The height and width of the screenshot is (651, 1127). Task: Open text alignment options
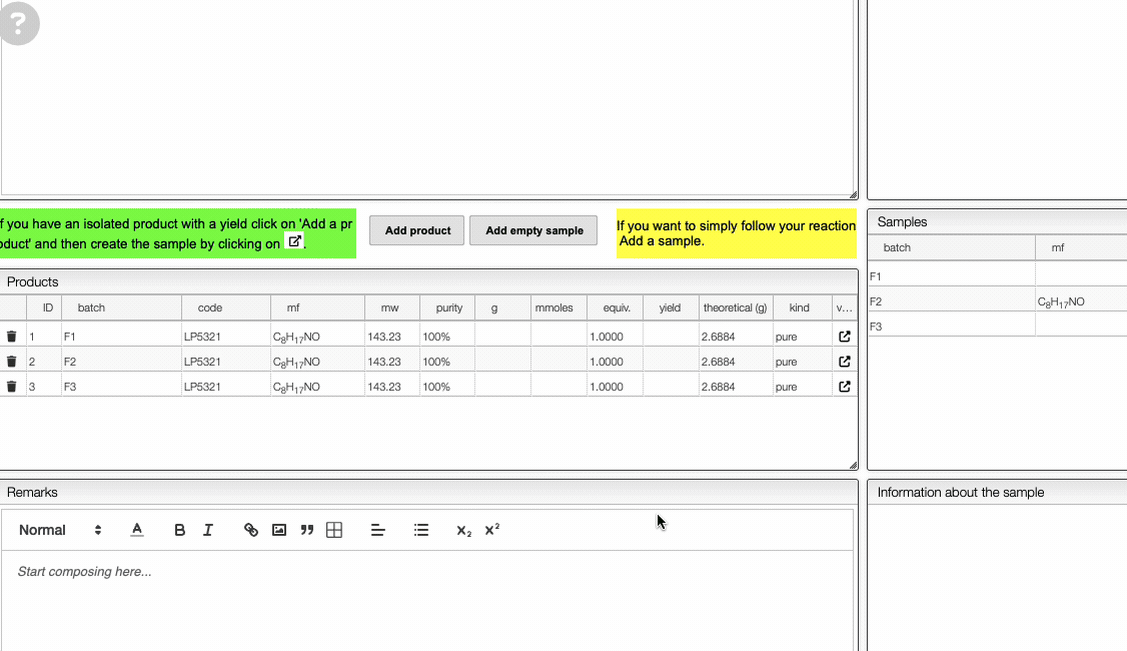[378, 530]
